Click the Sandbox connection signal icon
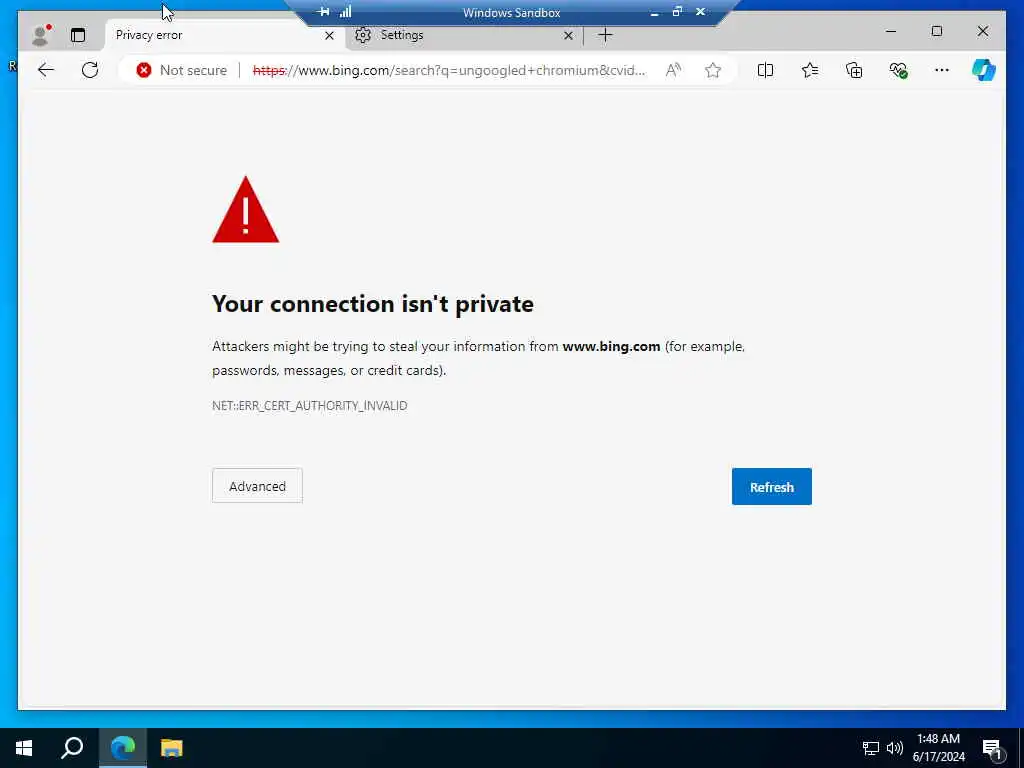 click(x=345, y=12)
